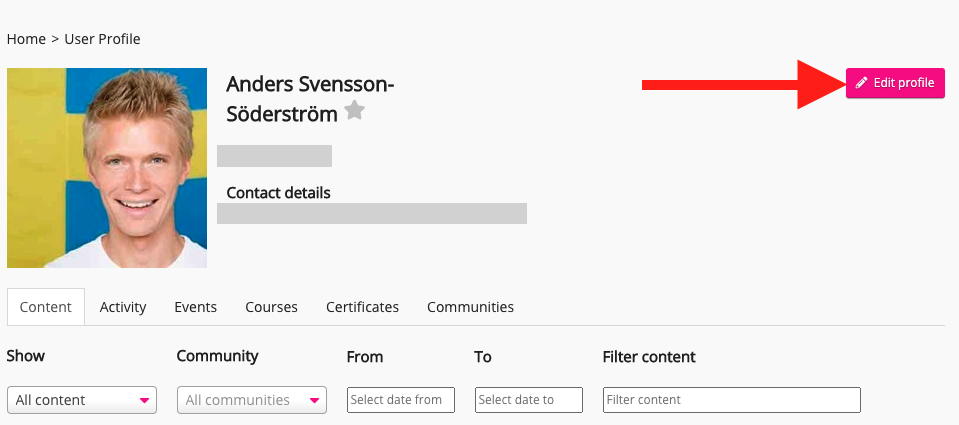Screen dimensions: 959x425
Task: View the Certificates tab
Action: tap(362, 307)
